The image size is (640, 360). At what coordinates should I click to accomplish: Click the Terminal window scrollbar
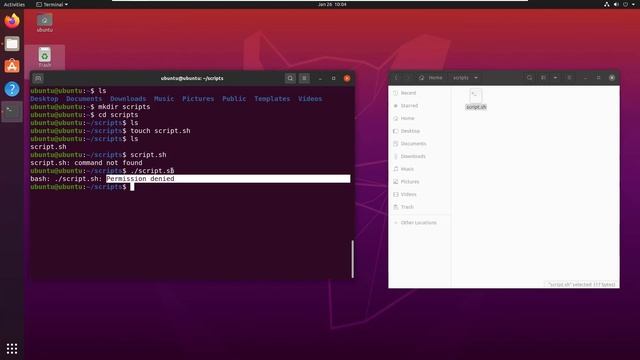(353, 259)
